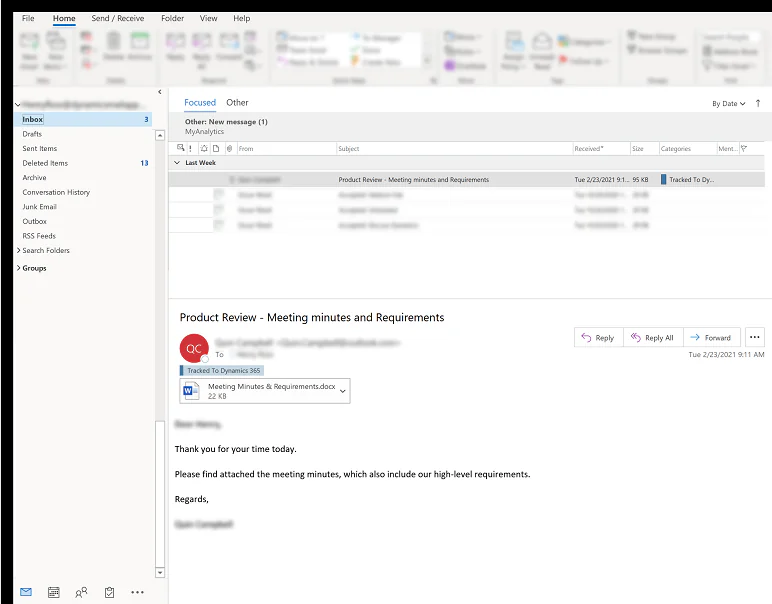Click the folder pane scroll down arrow
The width and height of the screenshot is (772, 604).
click(160, 572)
